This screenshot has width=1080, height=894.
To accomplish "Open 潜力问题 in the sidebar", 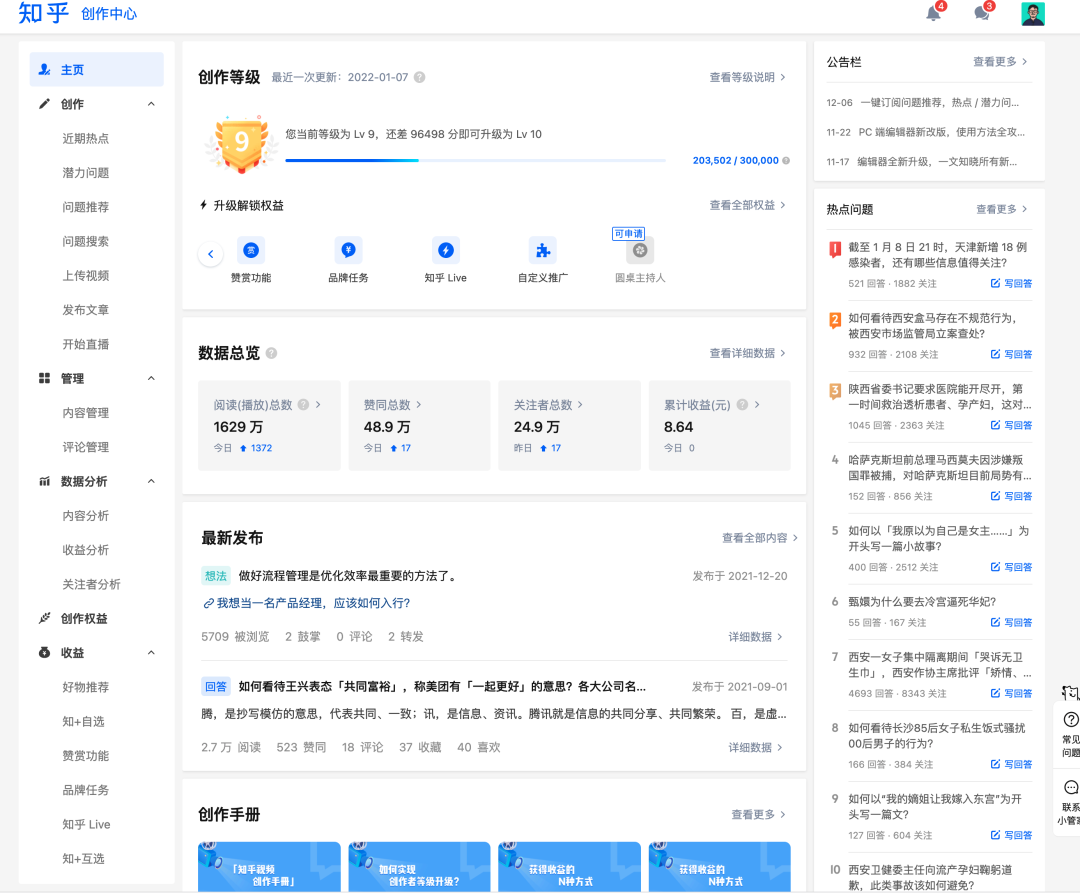I will coord(85,173).
